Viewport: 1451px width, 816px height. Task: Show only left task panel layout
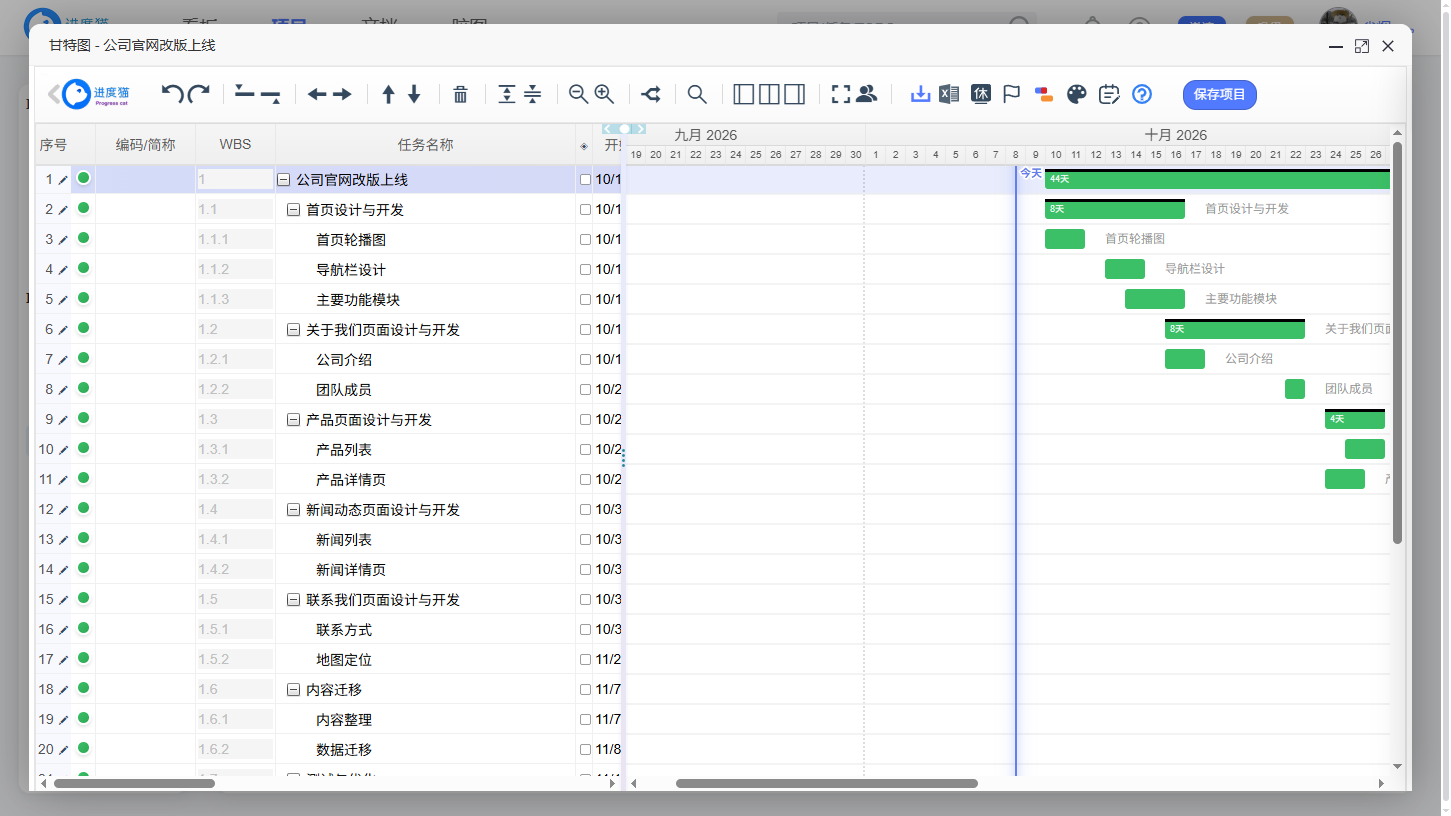(x=744, y=94)
